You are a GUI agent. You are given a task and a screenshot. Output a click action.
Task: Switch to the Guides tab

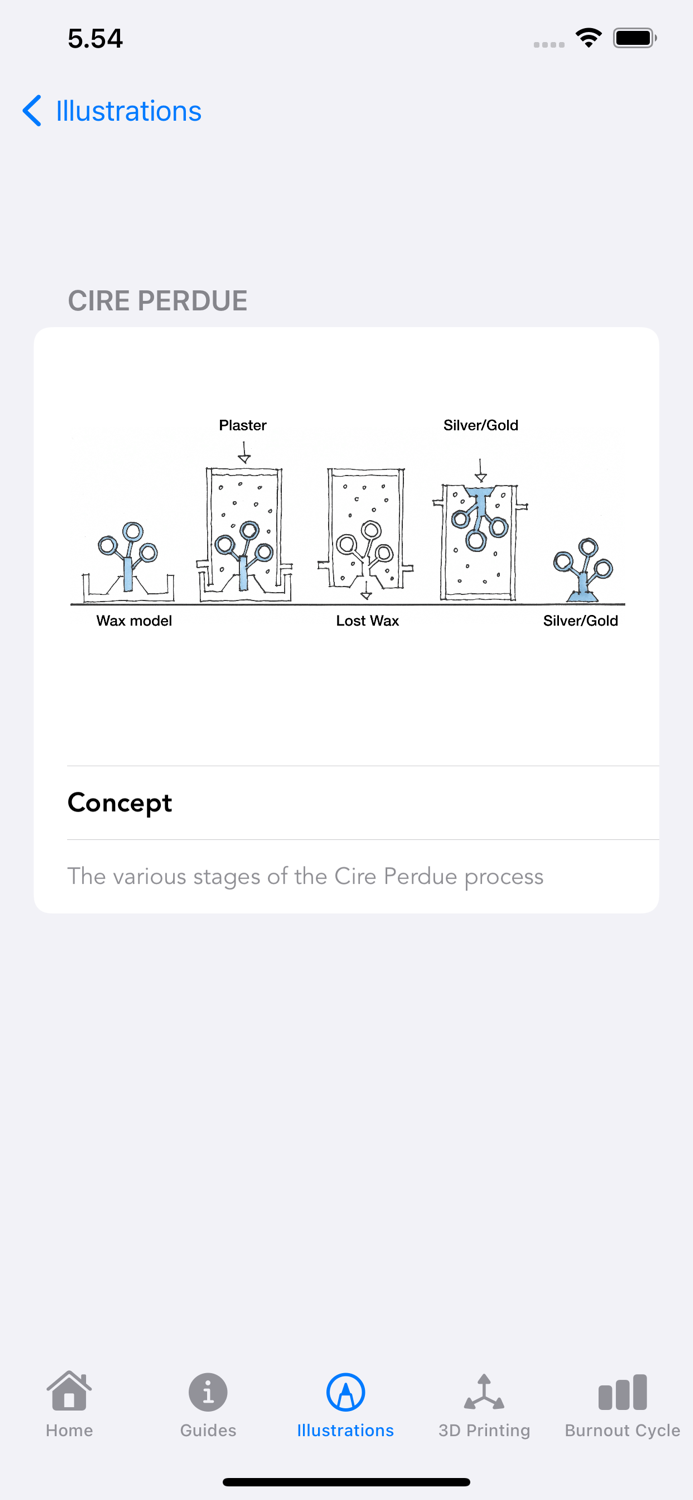click(x=207, y=1405)
